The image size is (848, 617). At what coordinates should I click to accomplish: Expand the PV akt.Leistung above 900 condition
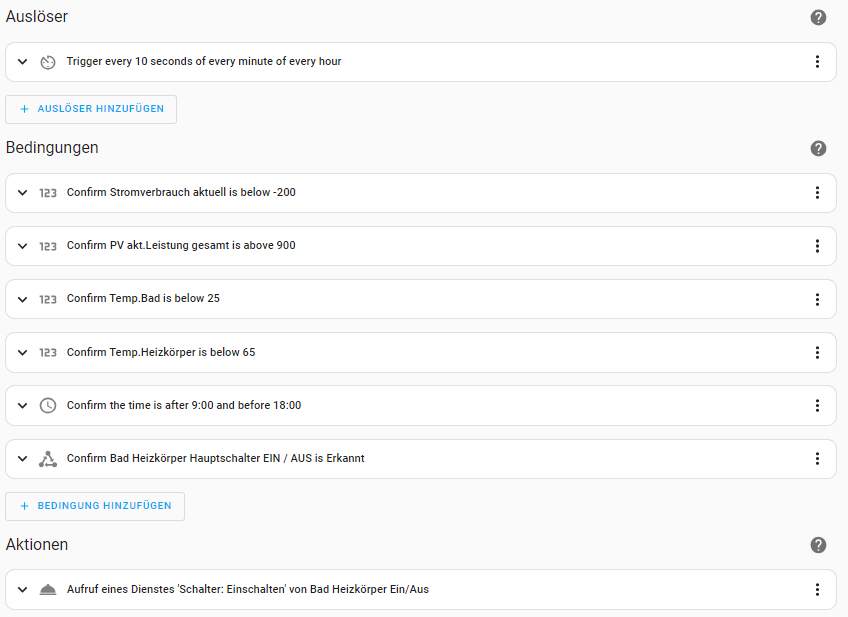(x=23, y=246)
